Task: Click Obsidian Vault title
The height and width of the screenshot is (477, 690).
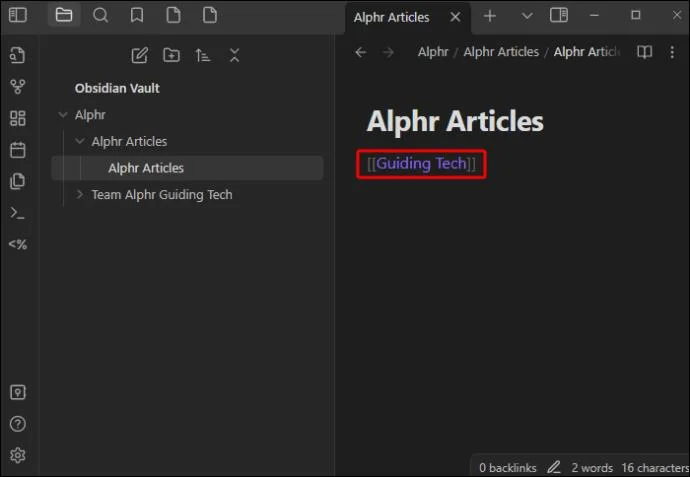Action: [x=117, y=88]
